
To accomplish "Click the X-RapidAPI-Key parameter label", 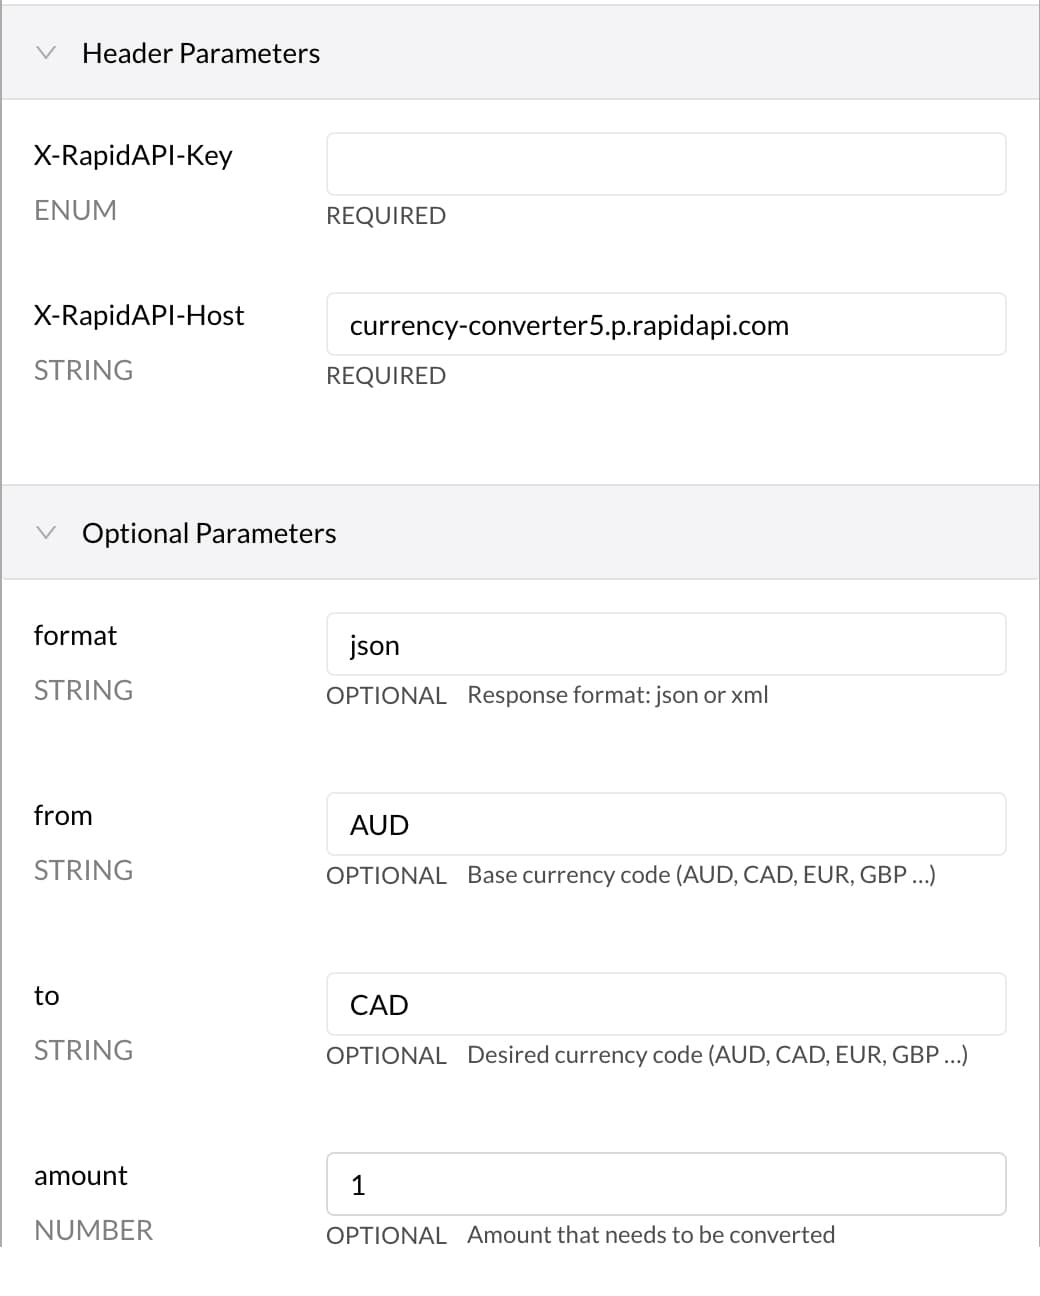I will click(133, 156).
